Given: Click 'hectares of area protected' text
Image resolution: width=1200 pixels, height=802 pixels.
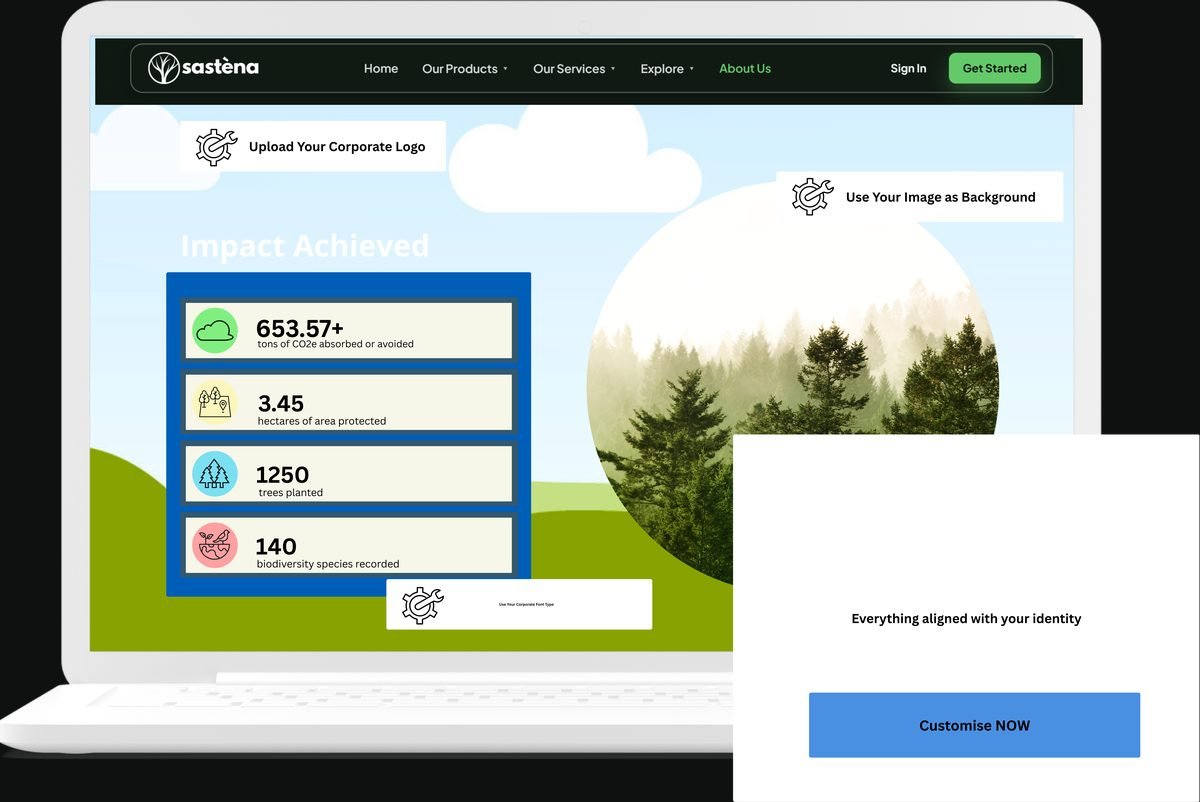Looking at the screenshot, I should (322, 421).
